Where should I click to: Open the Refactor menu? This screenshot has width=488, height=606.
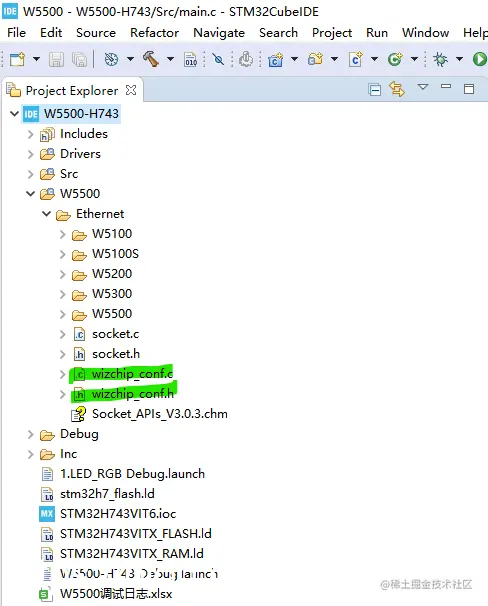(155, 33)
